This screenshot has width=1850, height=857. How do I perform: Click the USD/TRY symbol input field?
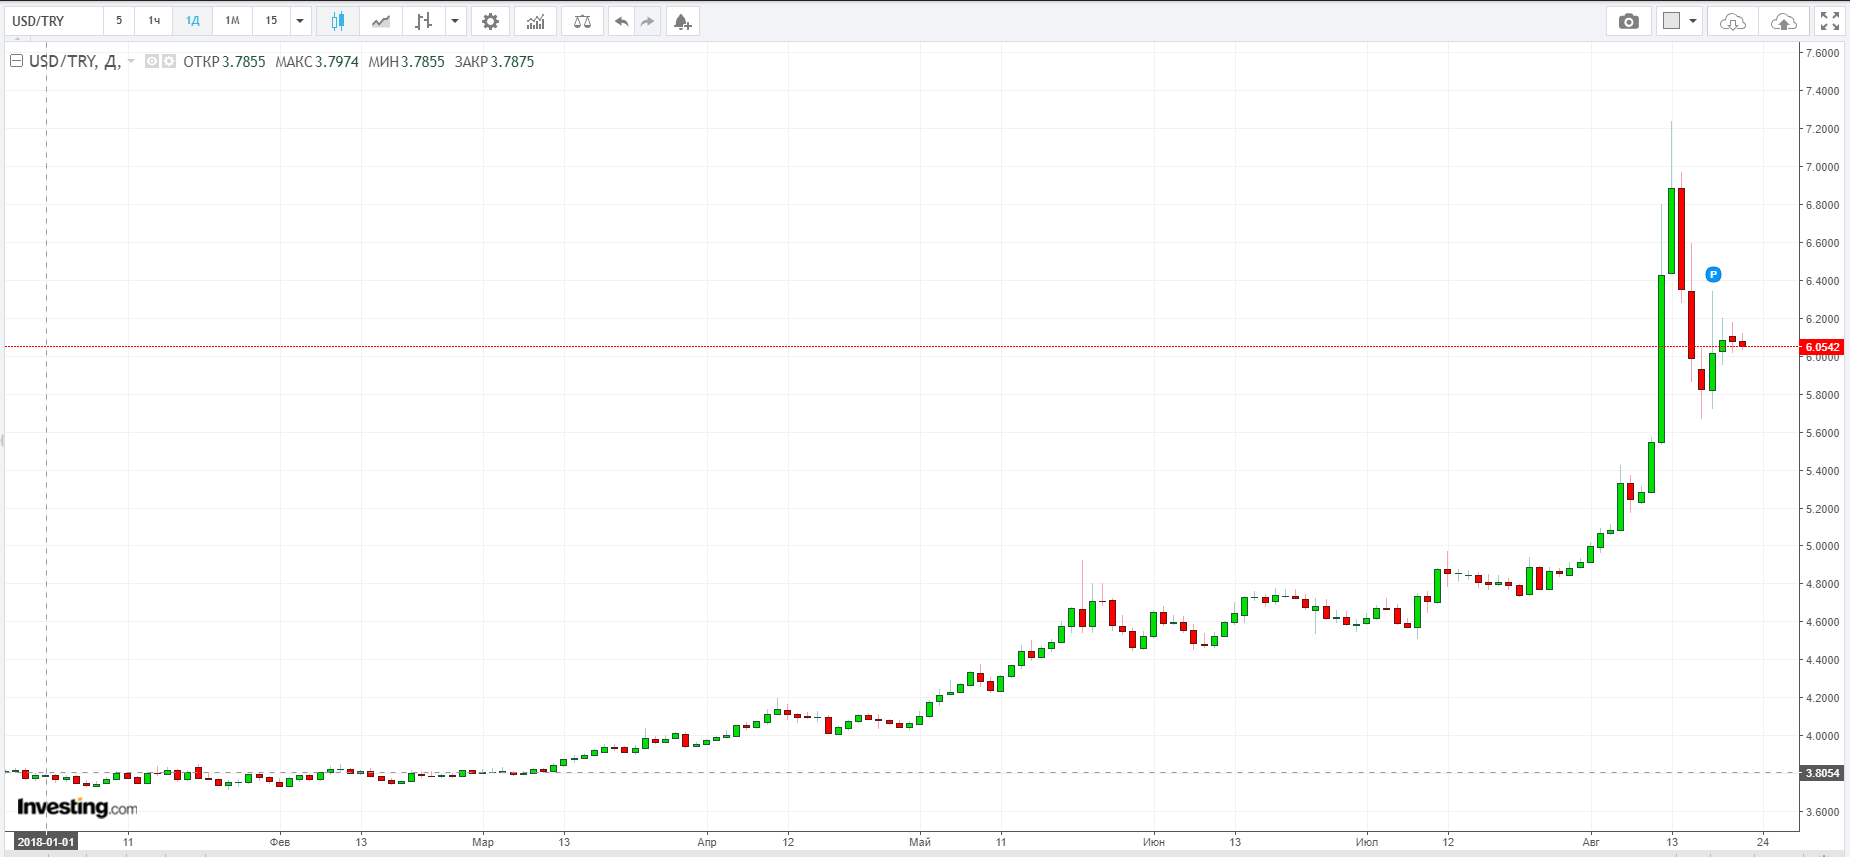pyautogui.click(x=53, y=21)
